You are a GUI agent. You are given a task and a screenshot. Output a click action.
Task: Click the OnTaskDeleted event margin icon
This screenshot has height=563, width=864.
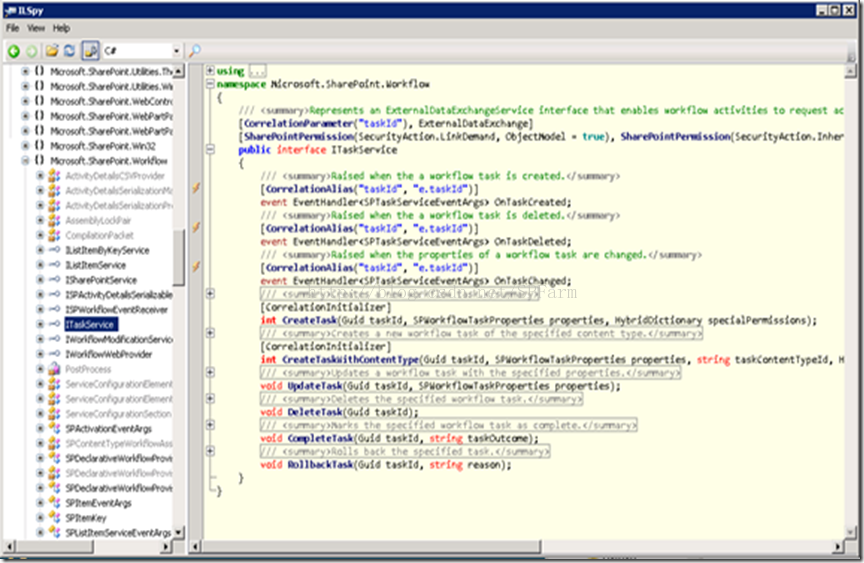(196, 228)
